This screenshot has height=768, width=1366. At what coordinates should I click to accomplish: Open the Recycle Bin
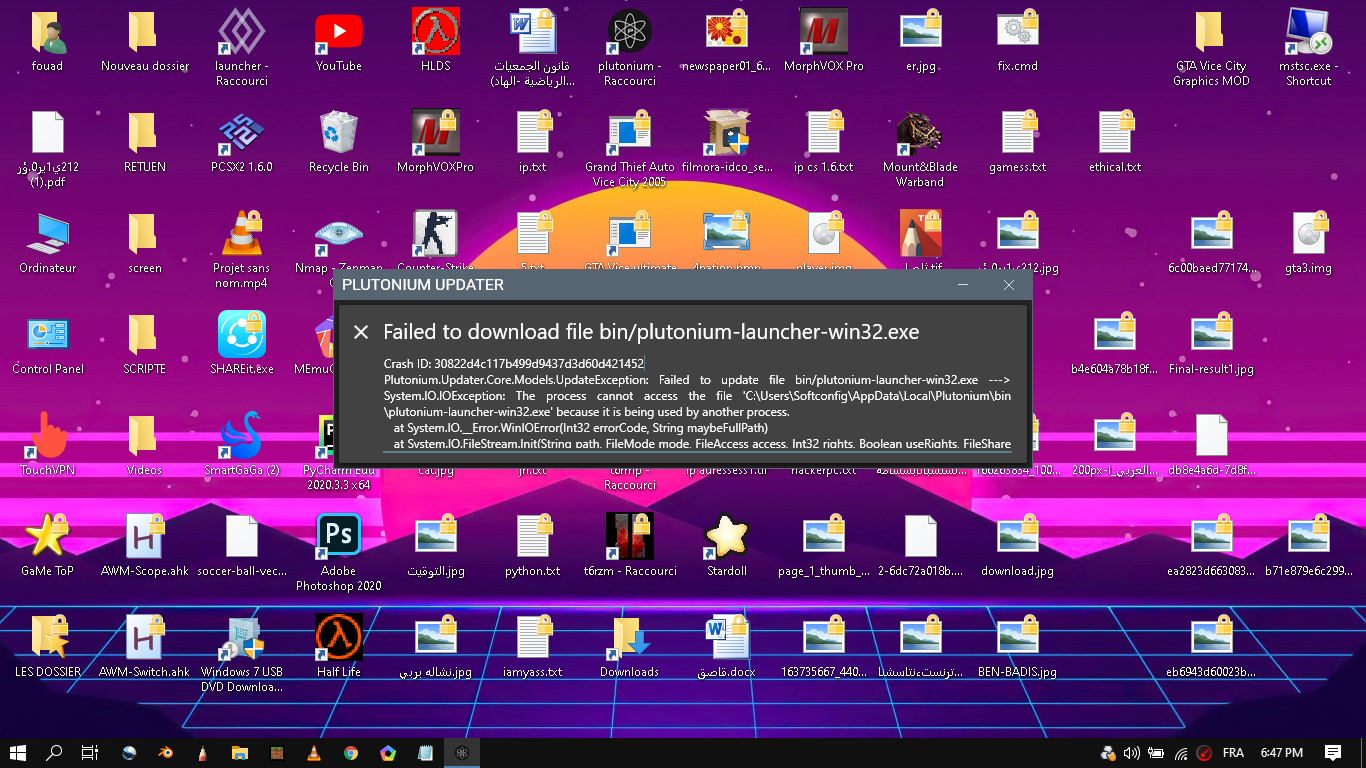coord(338,142)
